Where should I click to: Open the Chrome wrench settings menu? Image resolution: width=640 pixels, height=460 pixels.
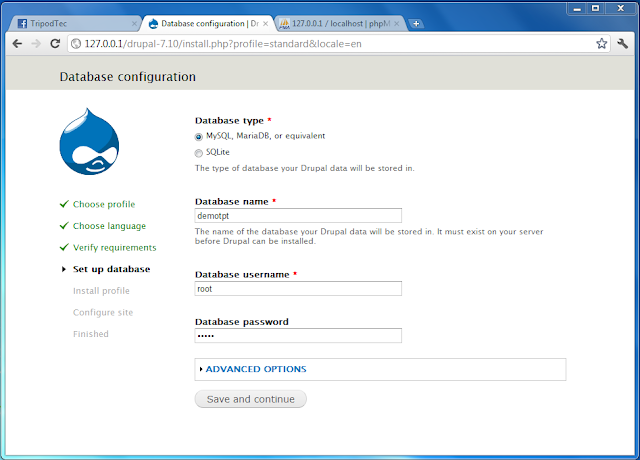(x=622, y=44)
